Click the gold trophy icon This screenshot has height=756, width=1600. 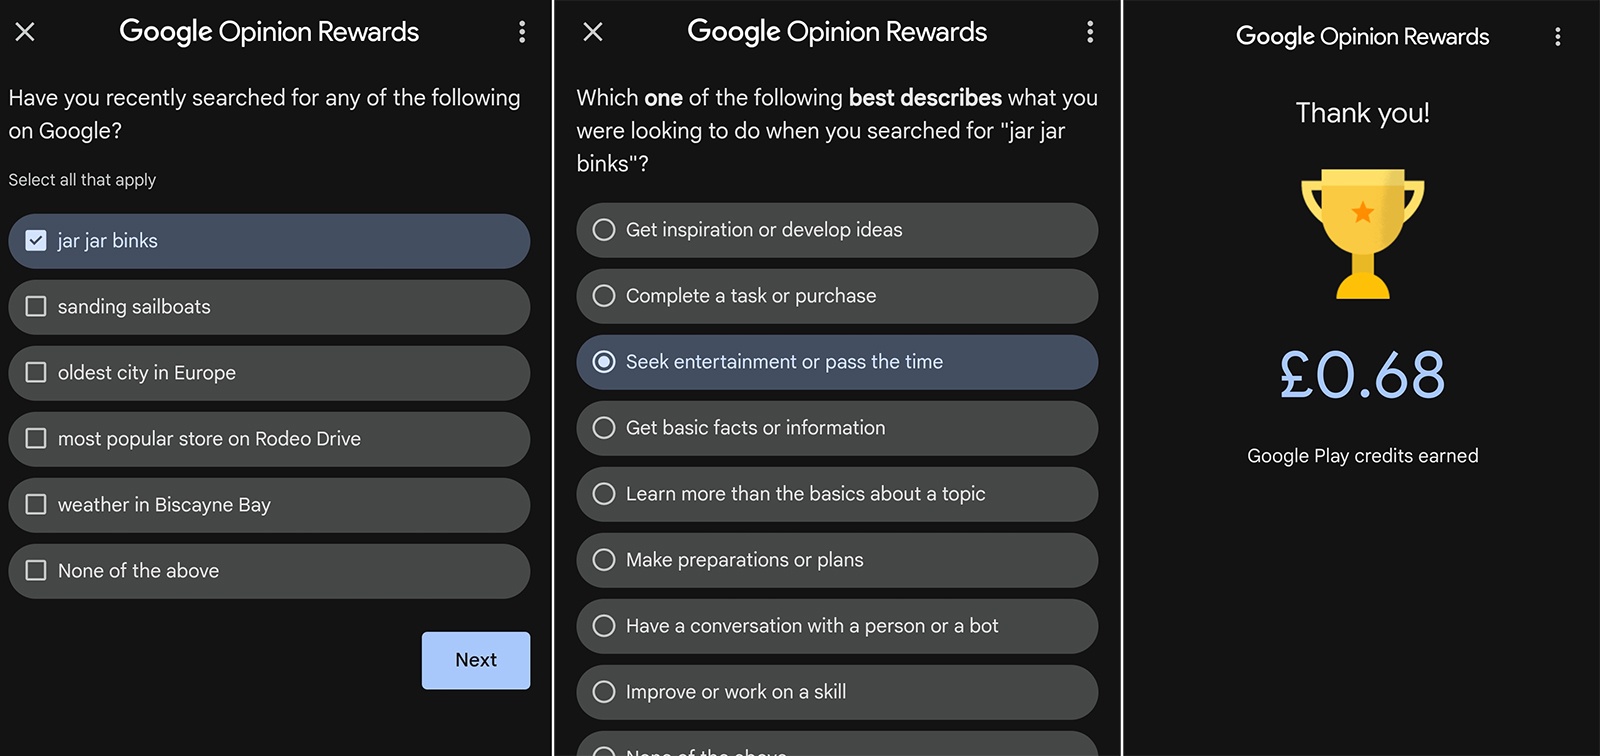1362,233
